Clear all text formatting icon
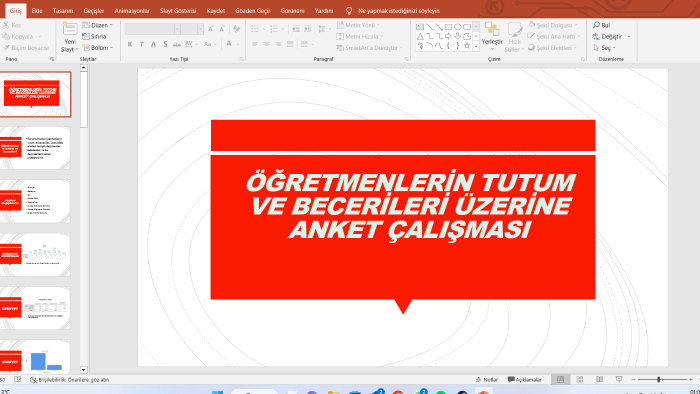 coord(237,29)
